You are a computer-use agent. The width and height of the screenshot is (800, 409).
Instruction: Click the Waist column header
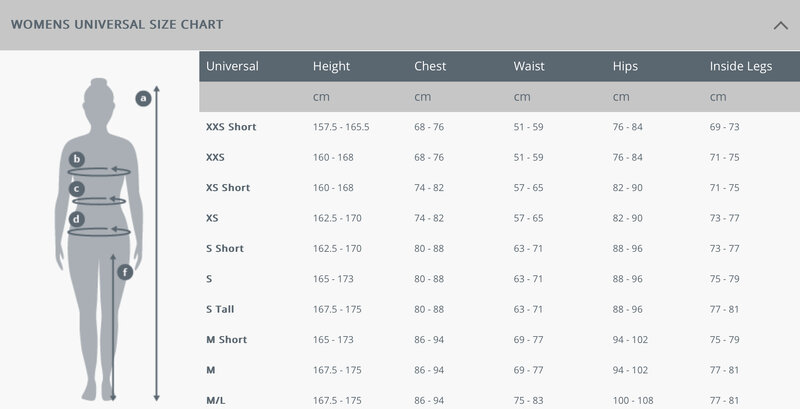[x=529, y=67]
